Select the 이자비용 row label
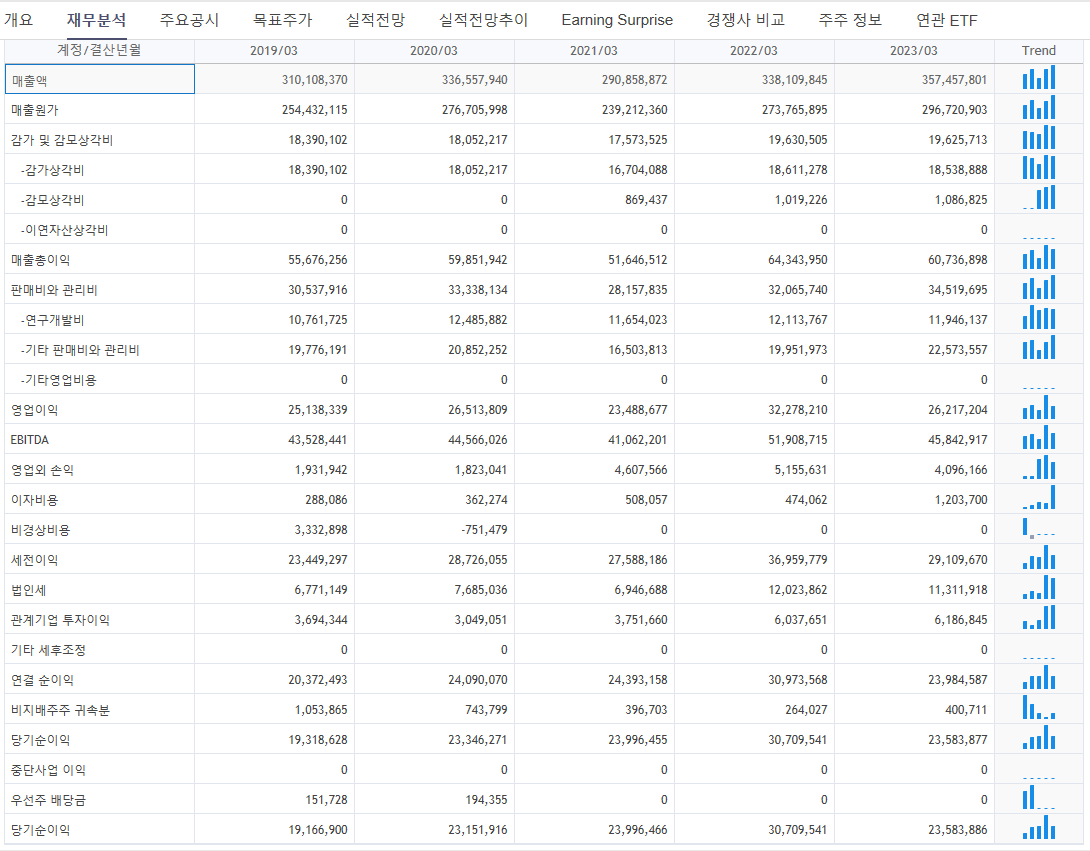 [35, 500]
